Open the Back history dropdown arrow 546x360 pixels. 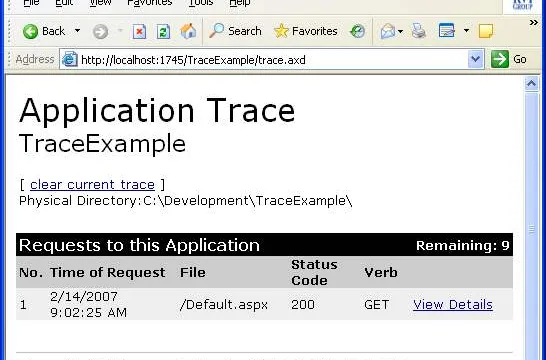pyautogui.click(x=78, y=31)
